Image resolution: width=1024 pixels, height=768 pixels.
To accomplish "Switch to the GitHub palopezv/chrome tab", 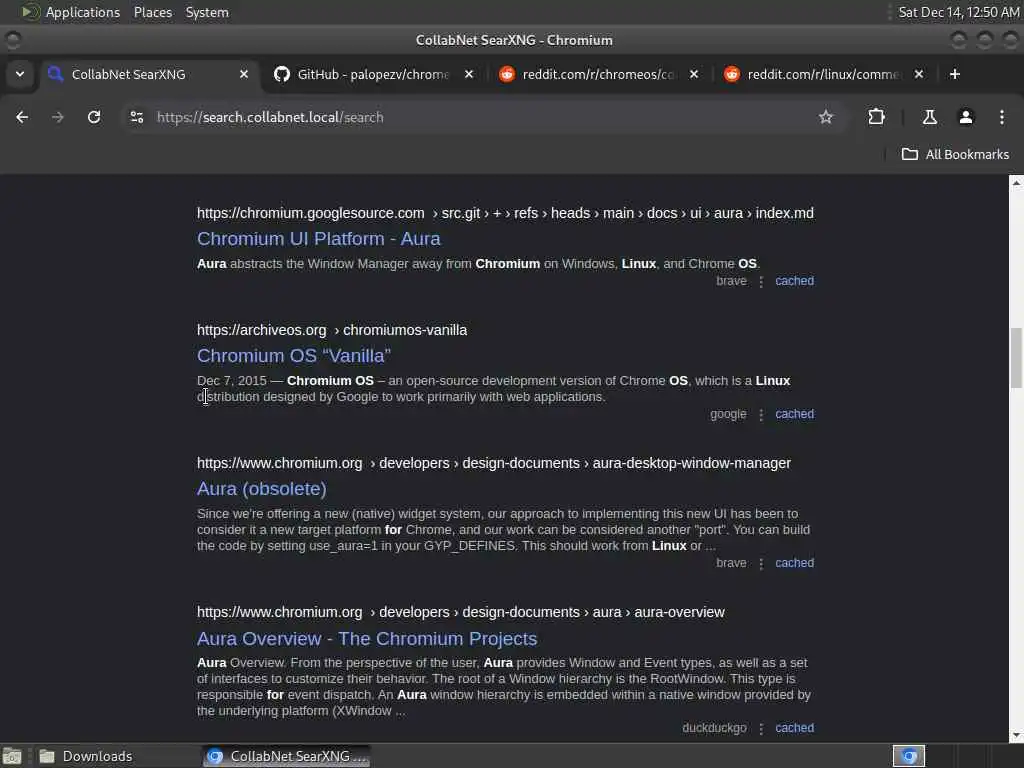I will coord(372,74).
